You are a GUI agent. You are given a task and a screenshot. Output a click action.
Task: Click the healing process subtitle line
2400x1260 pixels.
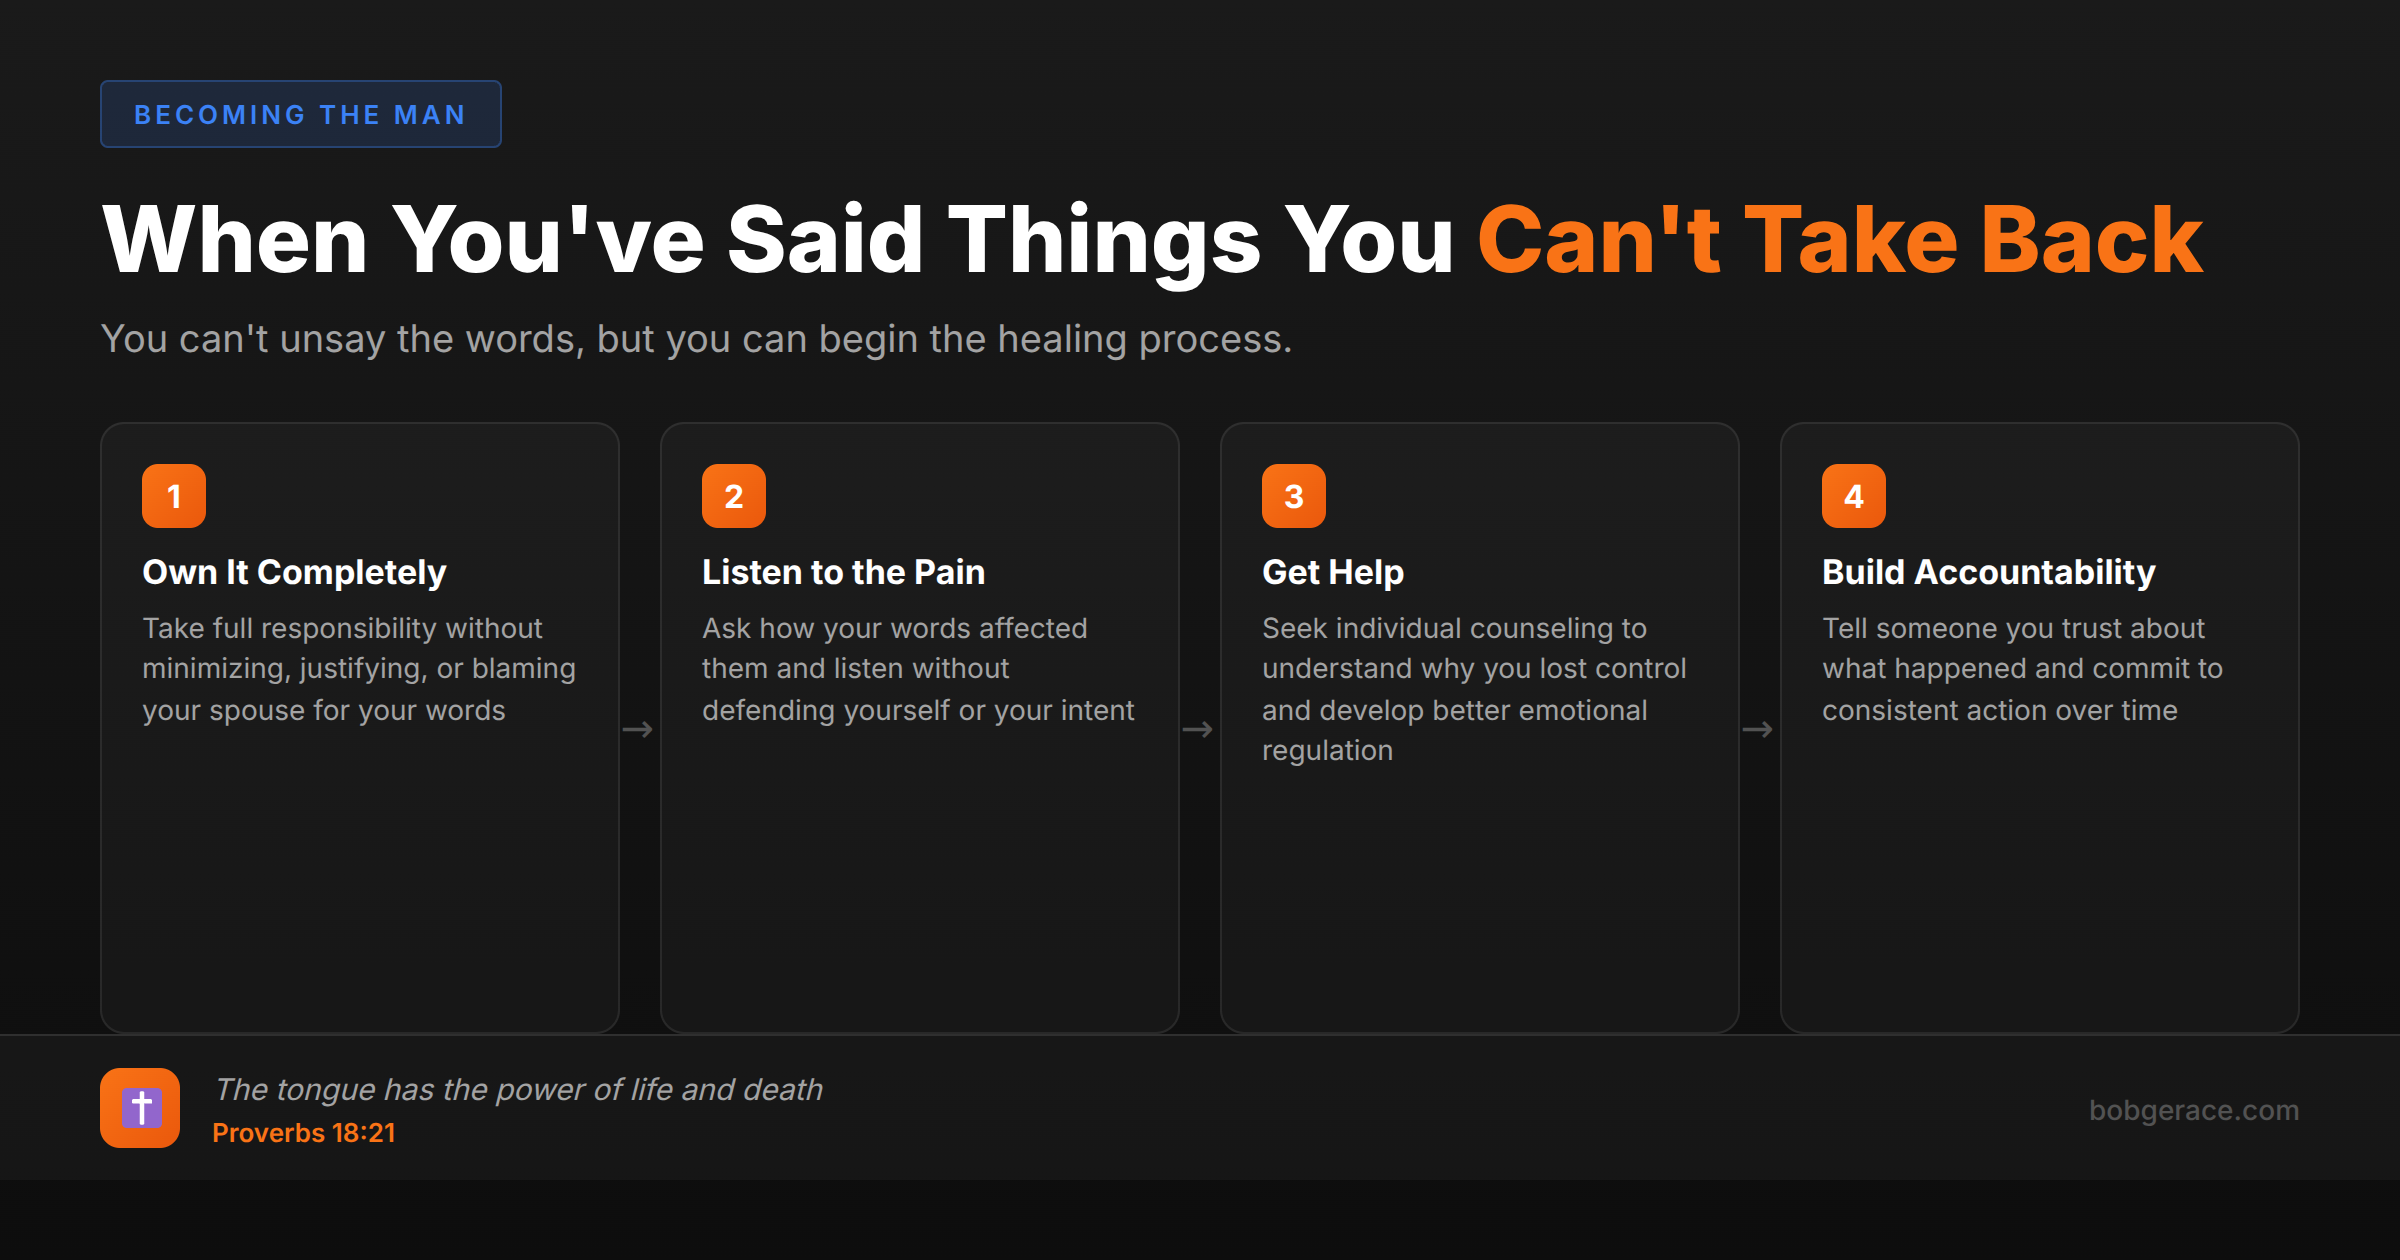tap(696, 339)
